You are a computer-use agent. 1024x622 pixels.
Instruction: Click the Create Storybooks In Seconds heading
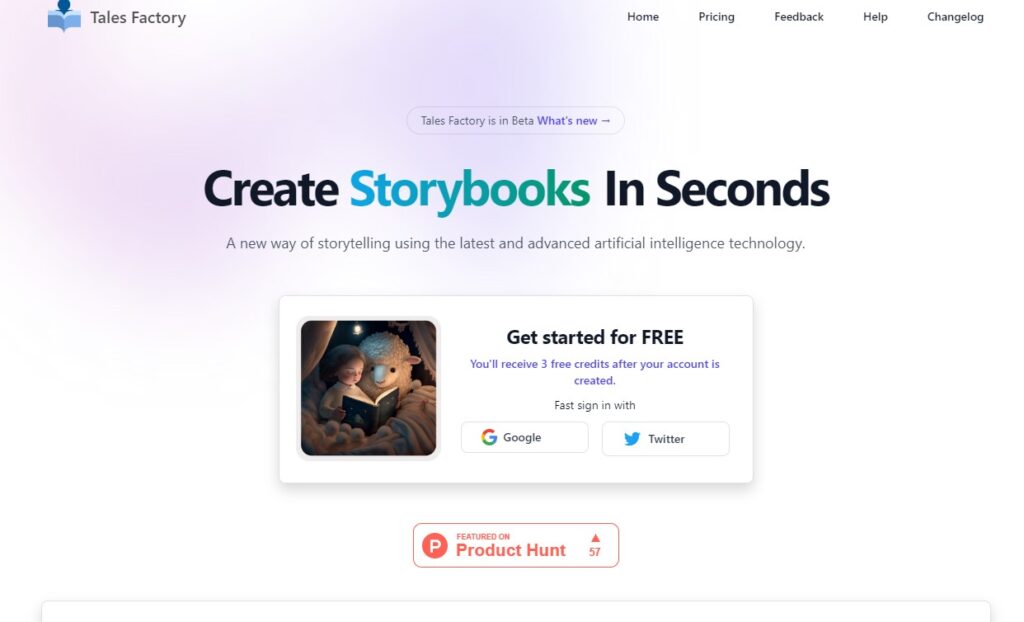[516, 189]
